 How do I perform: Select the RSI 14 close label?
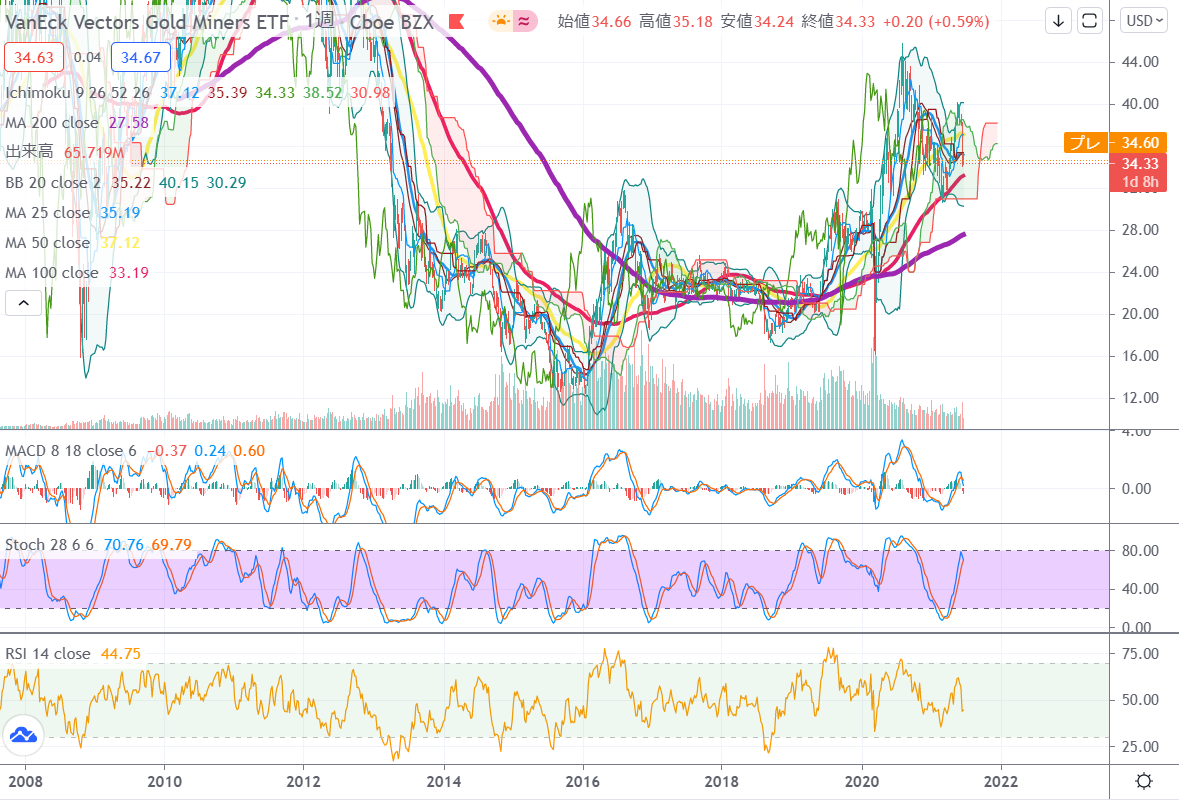click(48, 654)
